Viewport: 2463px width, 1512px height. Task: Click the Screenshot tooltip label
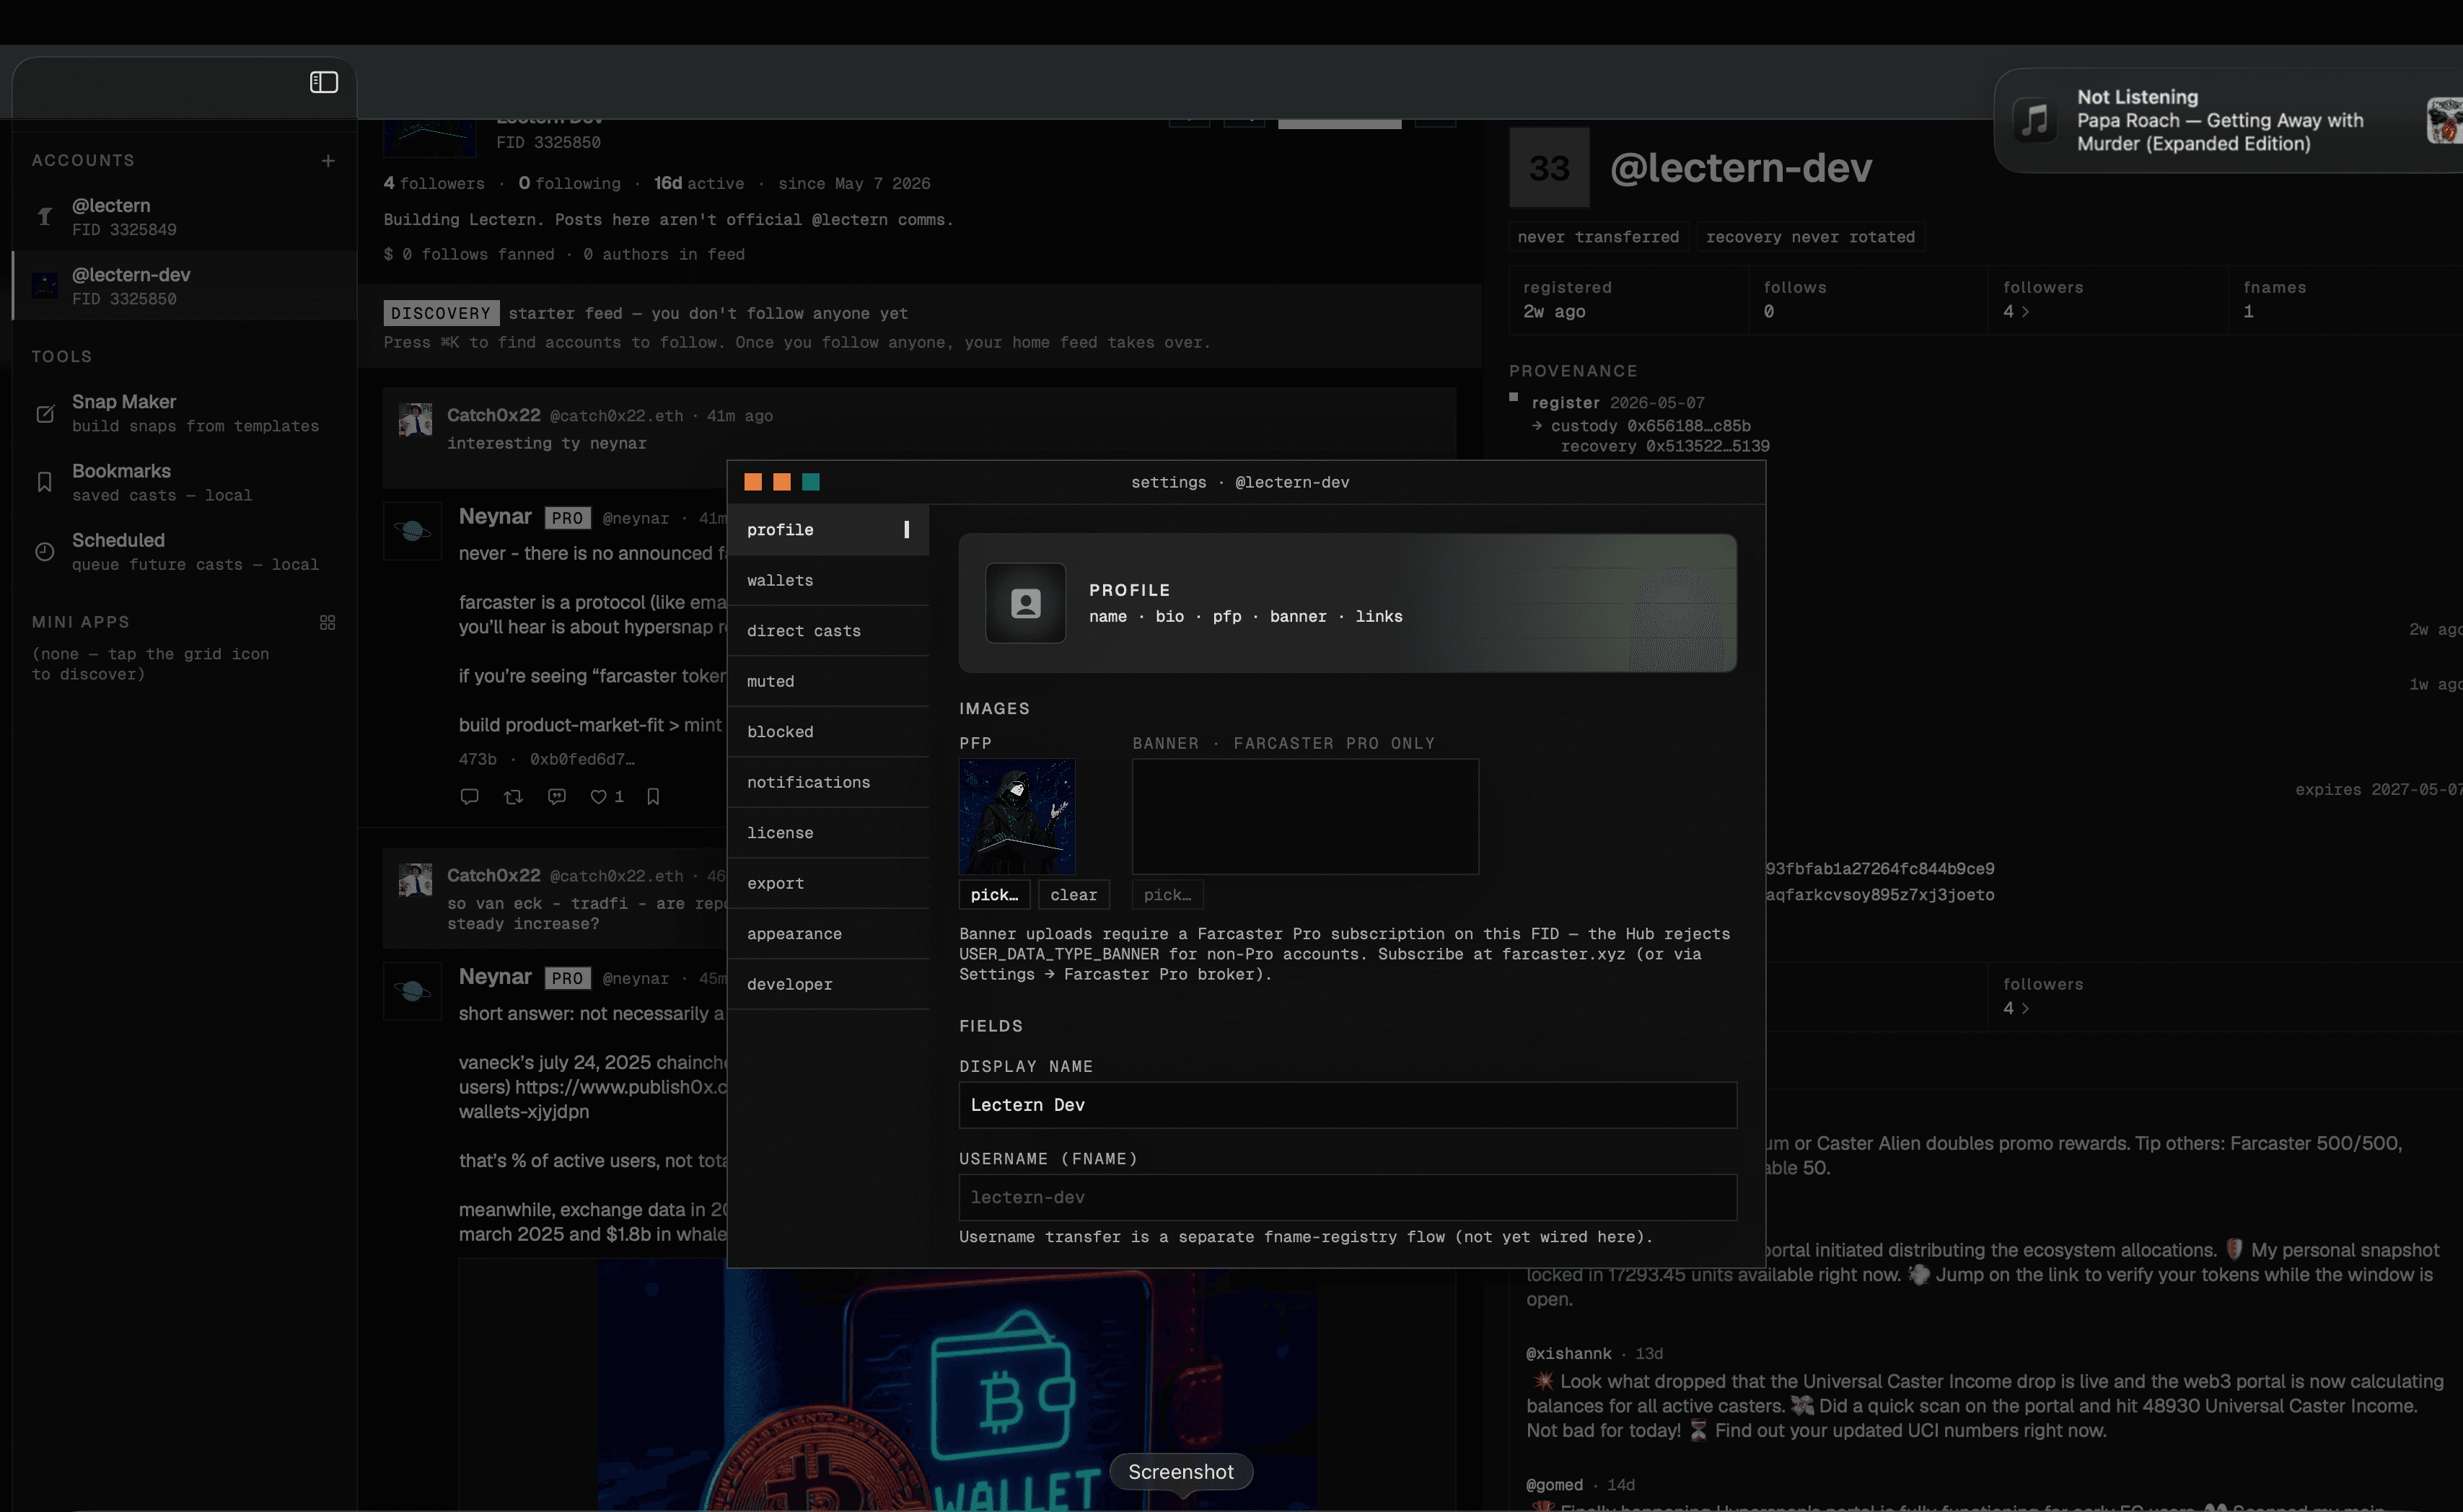pyautogui.click(x=1181, y=1471)
